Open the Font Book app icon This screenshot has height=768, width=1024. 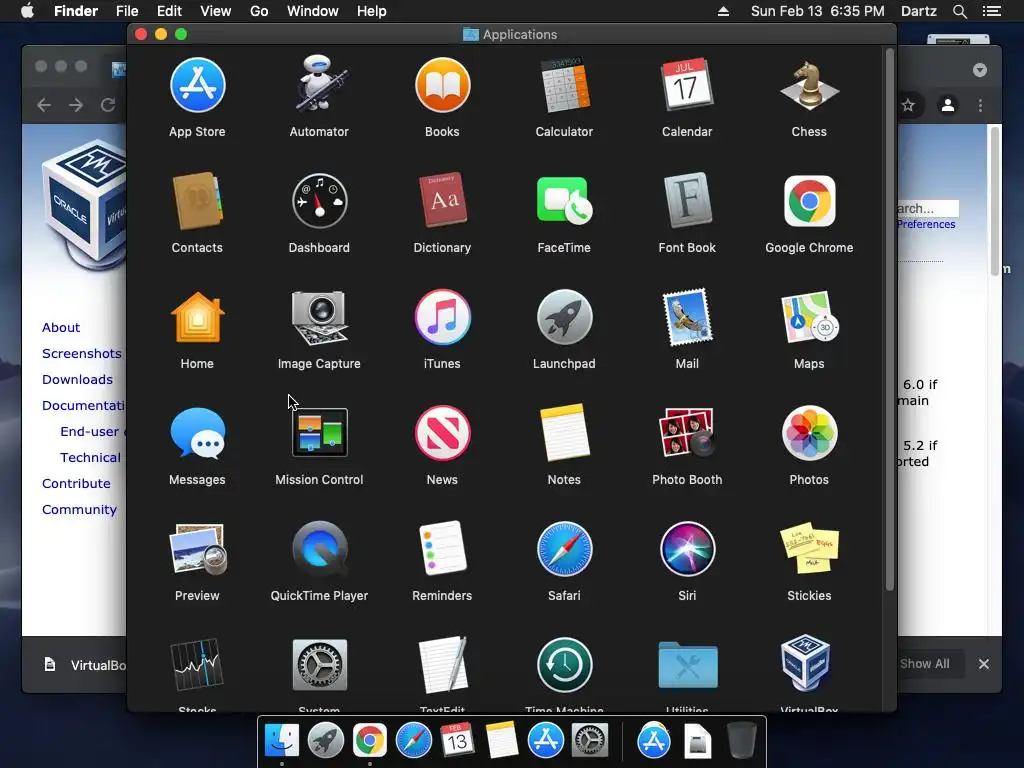point(686,201)
